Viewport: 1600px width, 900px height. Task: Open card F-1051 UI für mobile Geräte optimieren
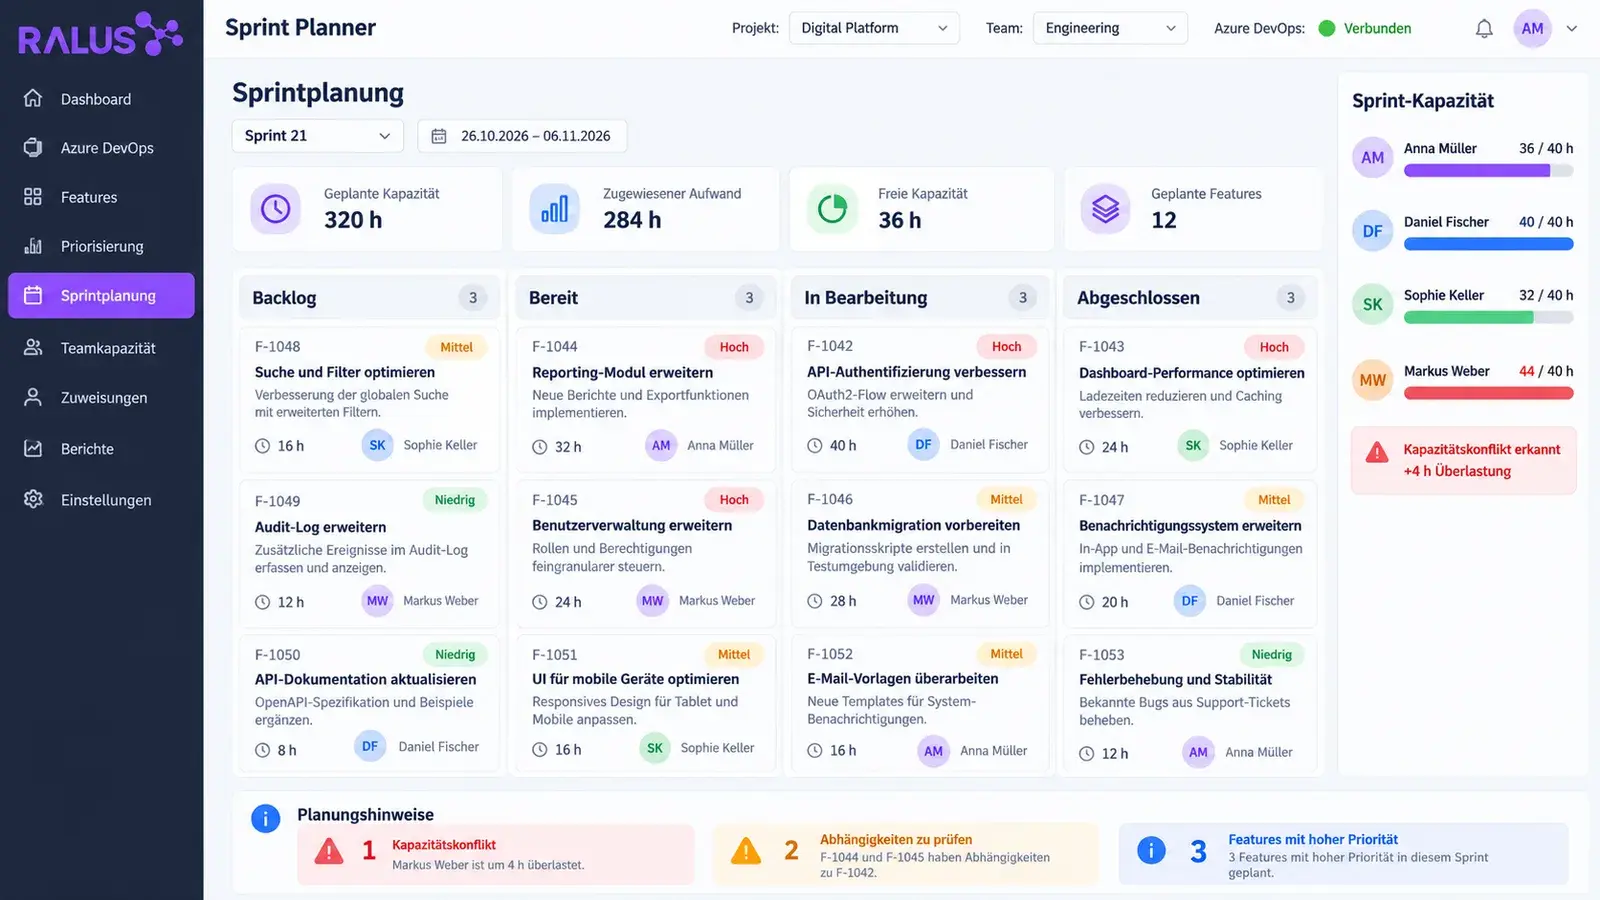coord(645,704)
